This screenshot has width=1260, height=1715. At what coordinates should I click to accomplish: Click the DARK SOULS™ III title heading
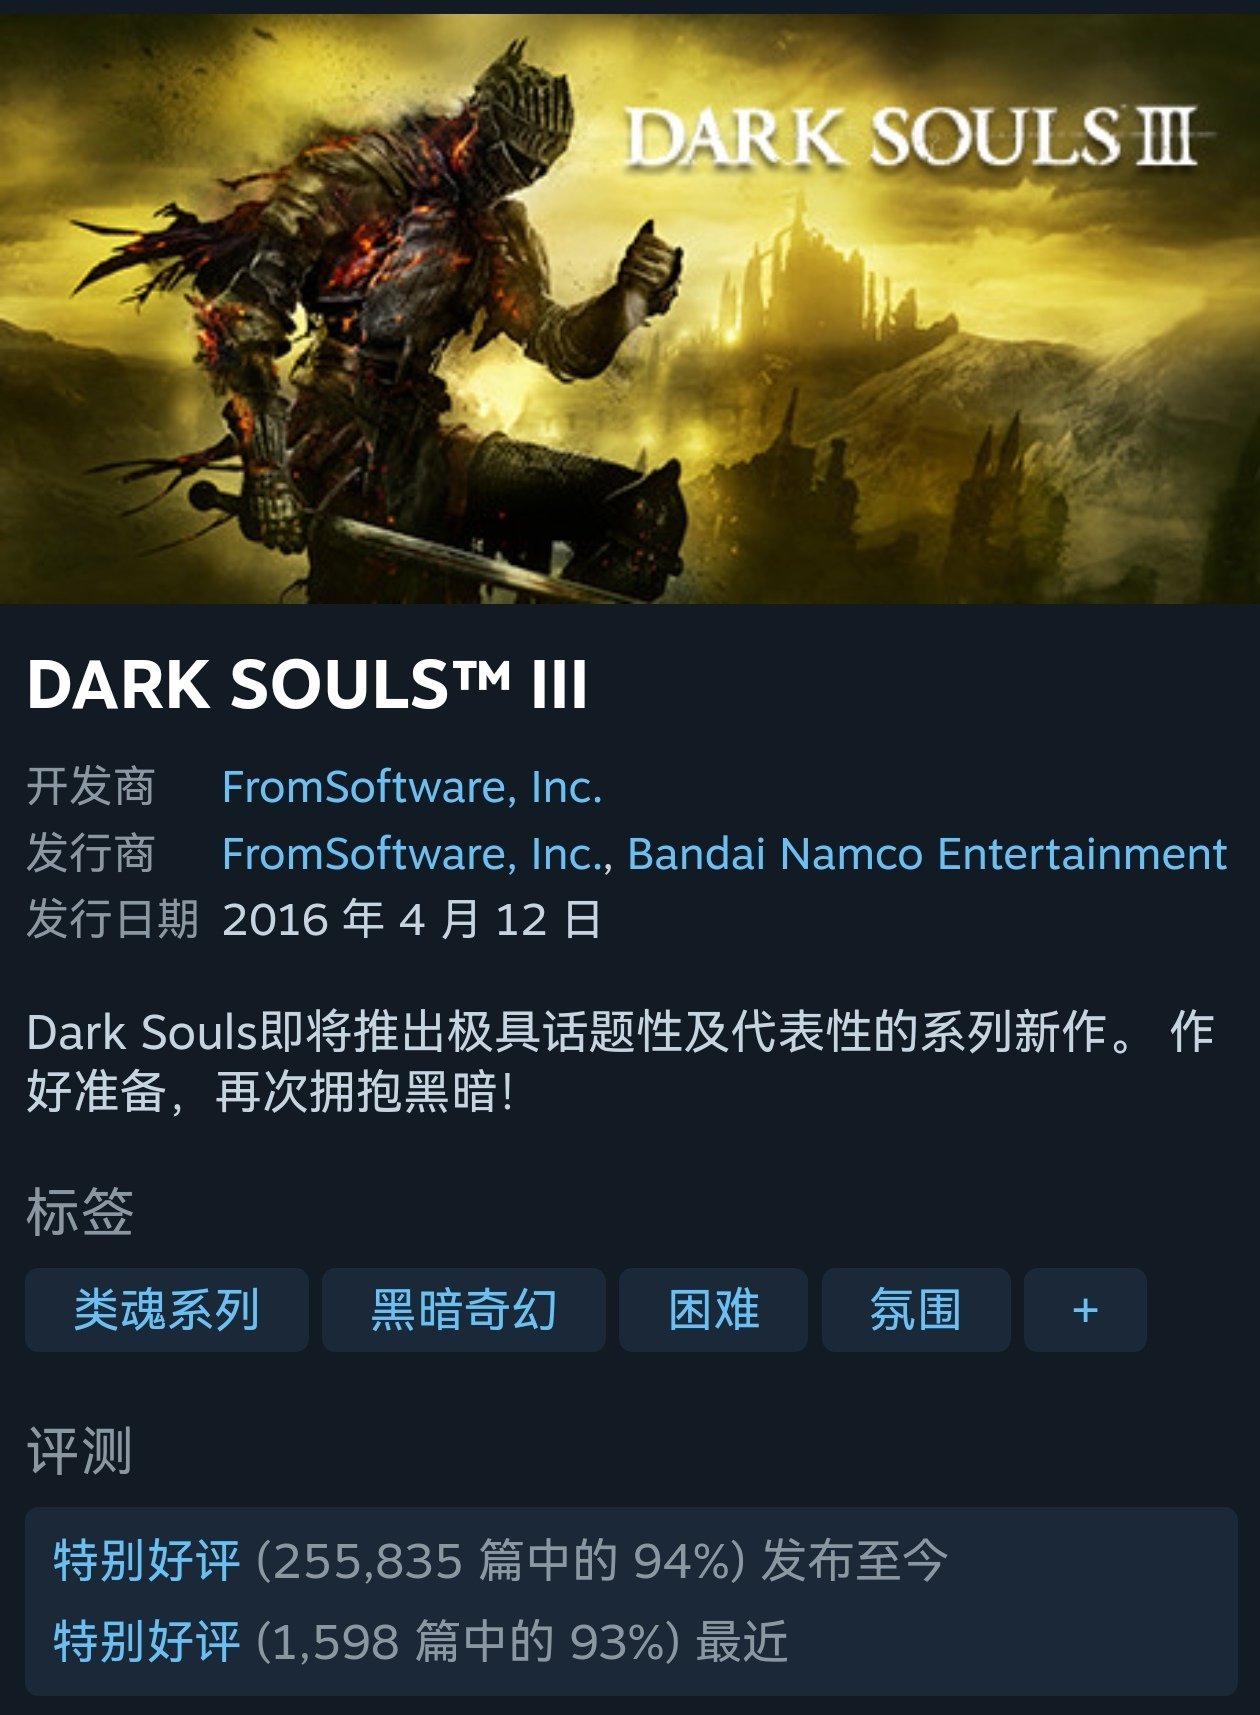click(x=307, y=686)
